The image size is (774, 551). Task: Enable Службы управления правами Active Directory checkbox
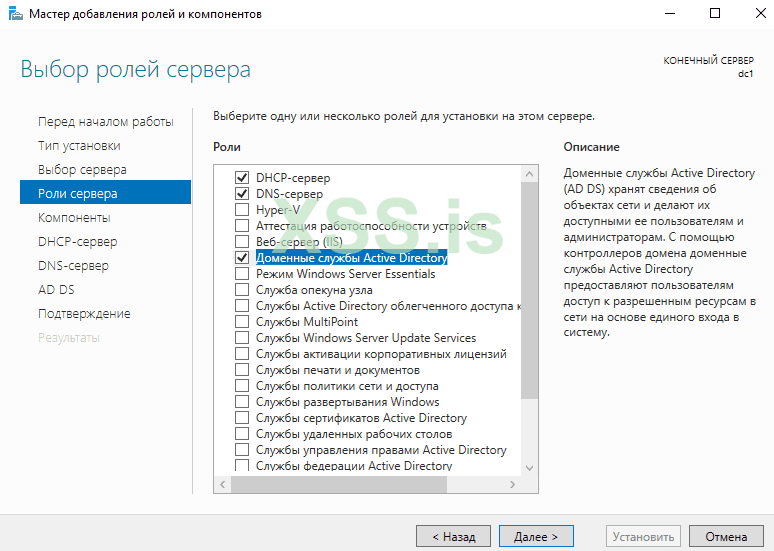pyautogui.click(x=242, y=450)
